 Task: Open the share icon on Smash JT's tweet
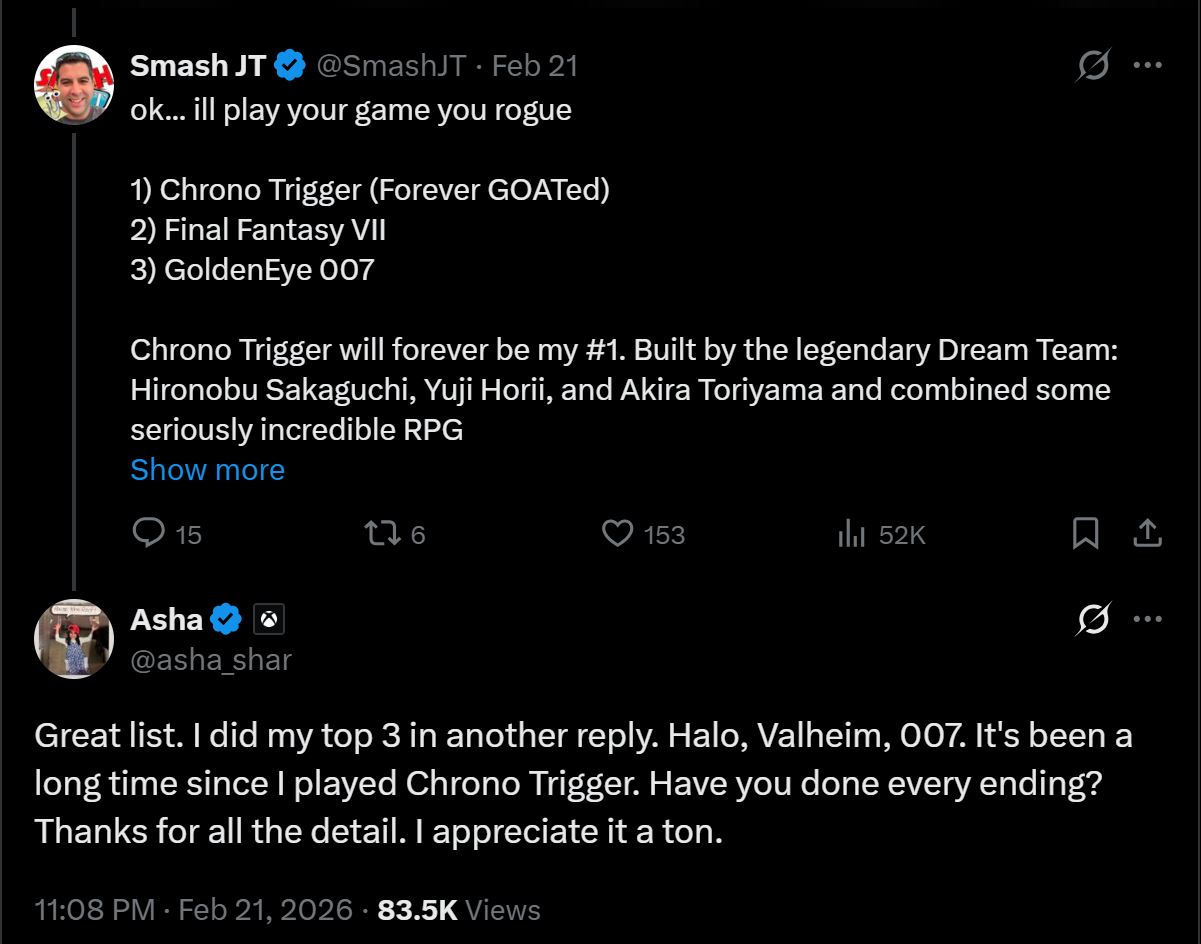[x=1148, y=534]
